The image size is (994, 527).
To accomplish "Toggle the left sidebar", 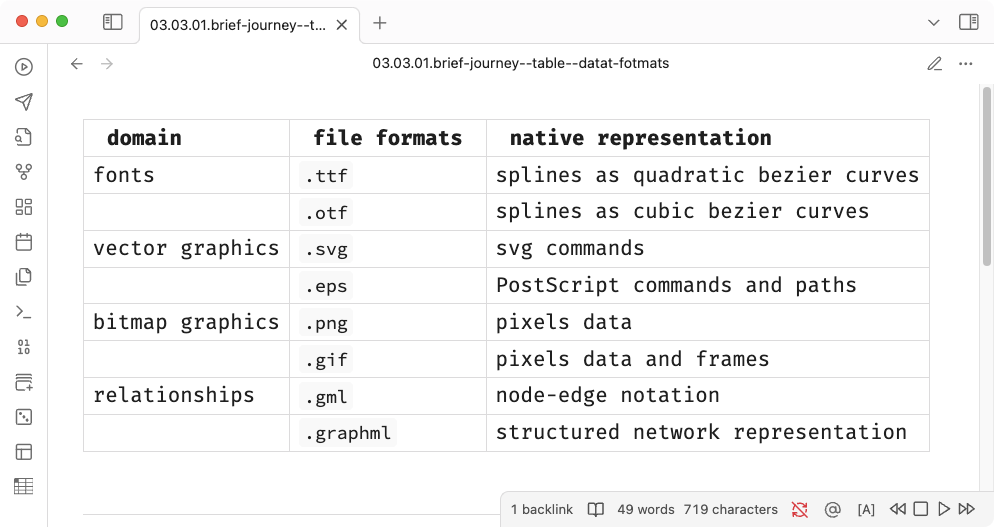I will (113, 22).
